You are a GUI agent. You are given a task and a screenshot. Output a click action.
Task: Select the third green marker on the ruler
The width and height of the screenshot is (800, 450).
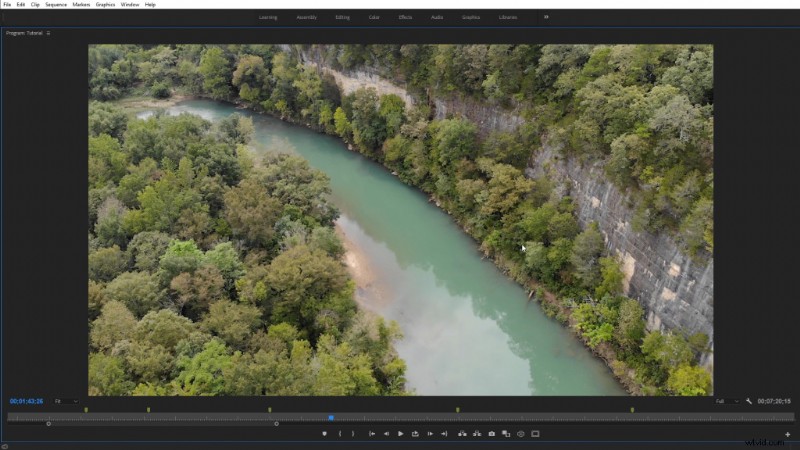270,410
